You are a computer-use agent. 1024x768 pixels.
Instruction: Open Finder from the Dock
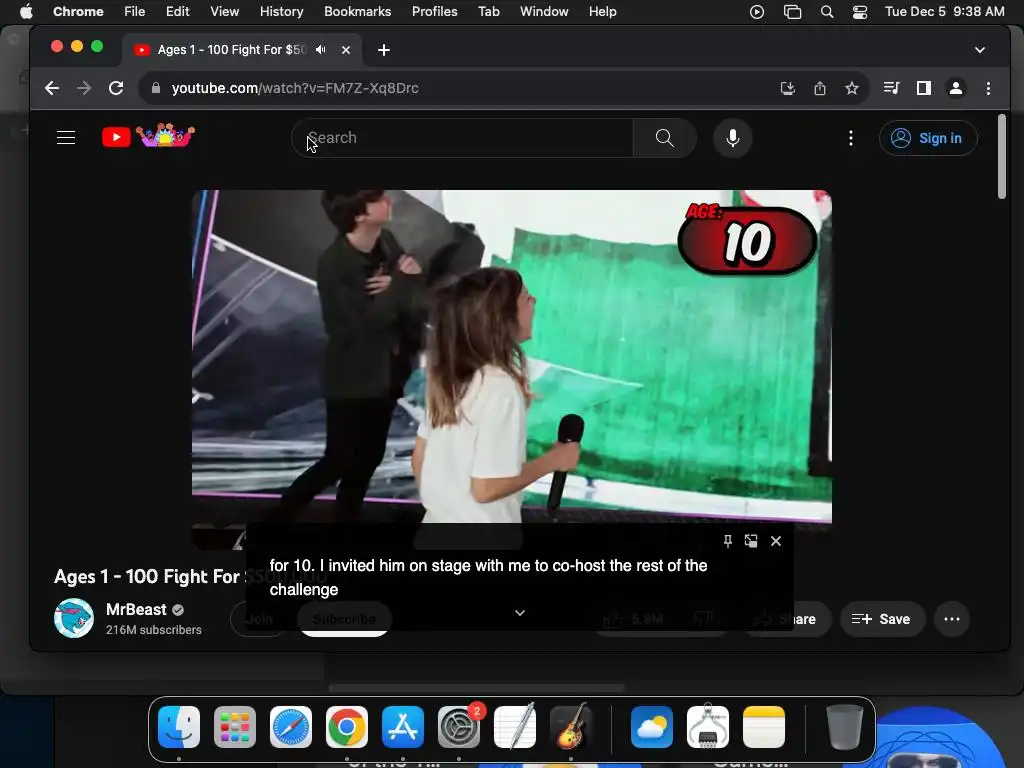179,727
